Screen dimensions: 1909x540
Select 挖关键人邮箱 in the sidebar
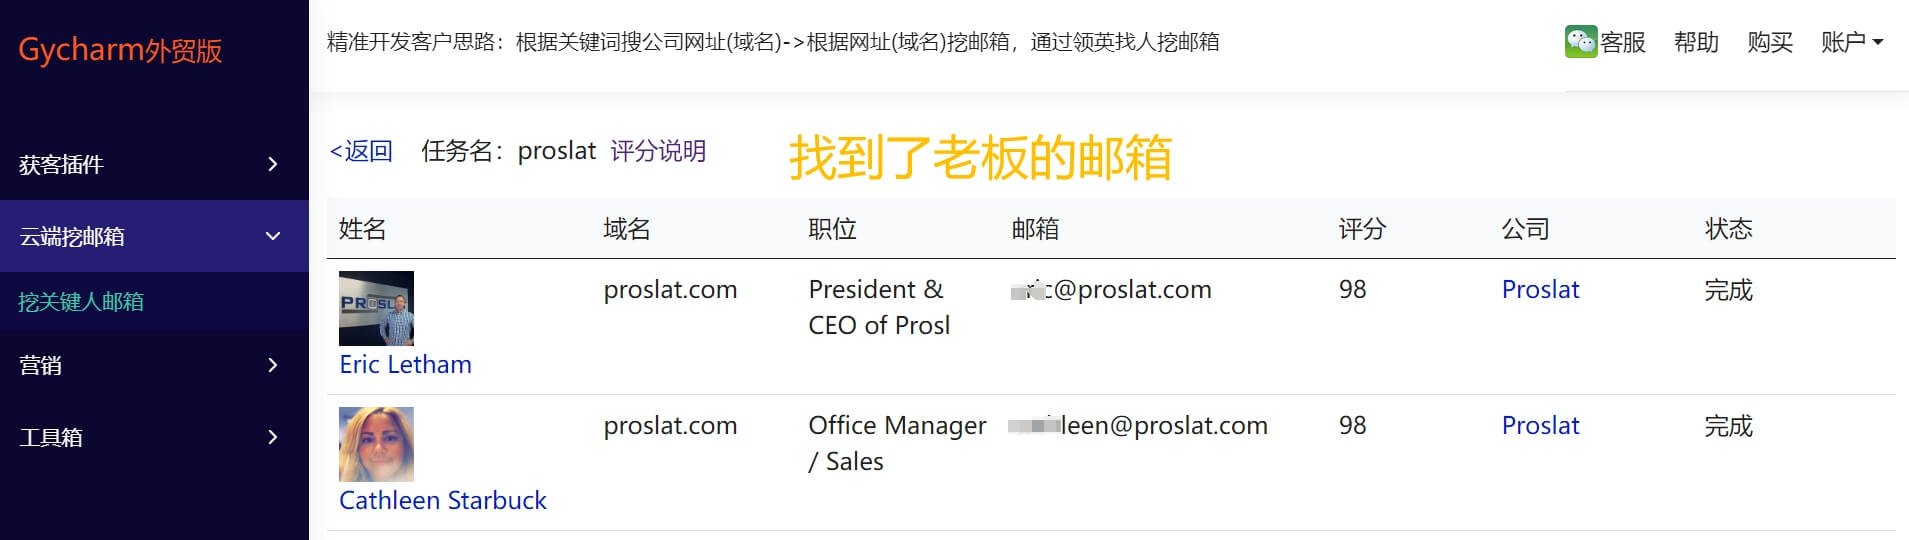81,301
